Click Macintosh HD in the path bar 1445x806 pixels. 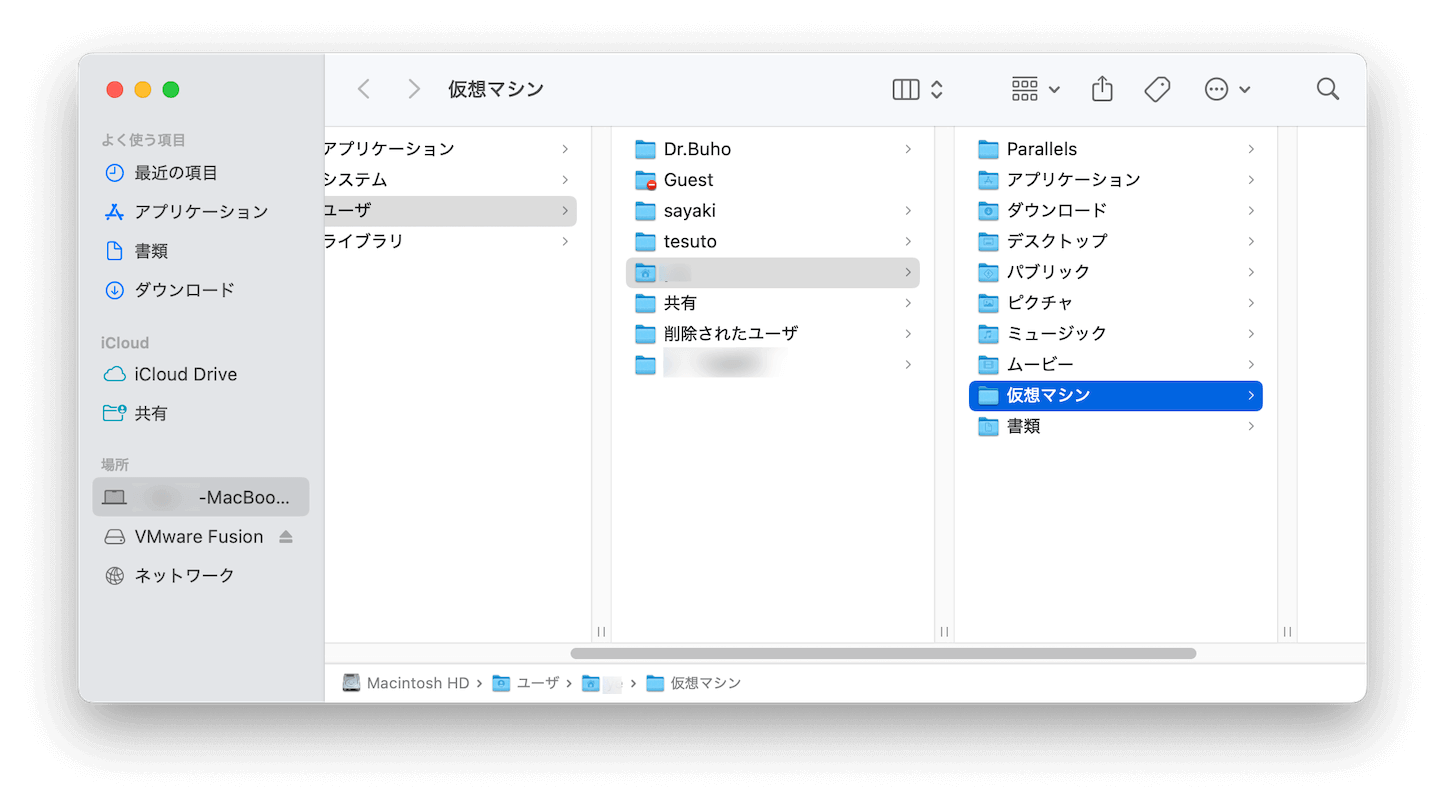406,684
